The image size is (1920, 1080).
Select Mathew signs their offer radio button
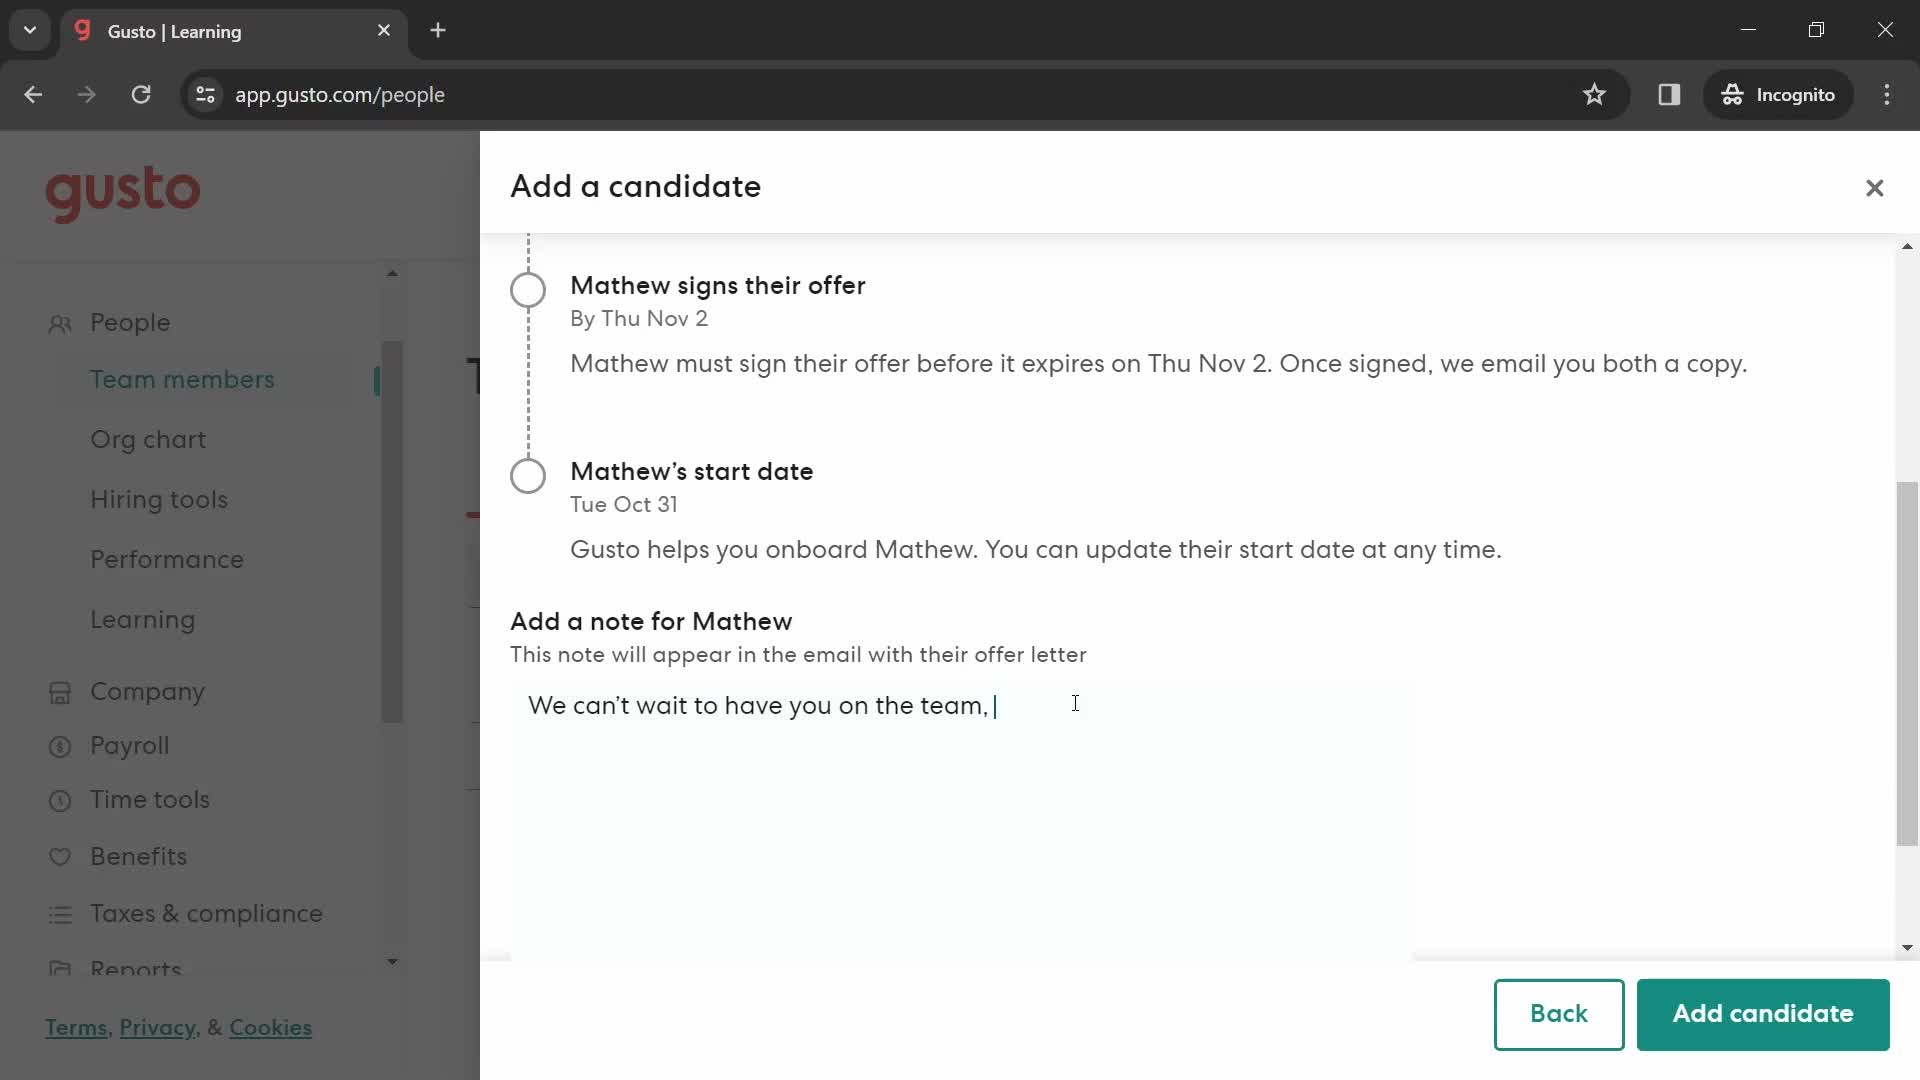point(529,289)
